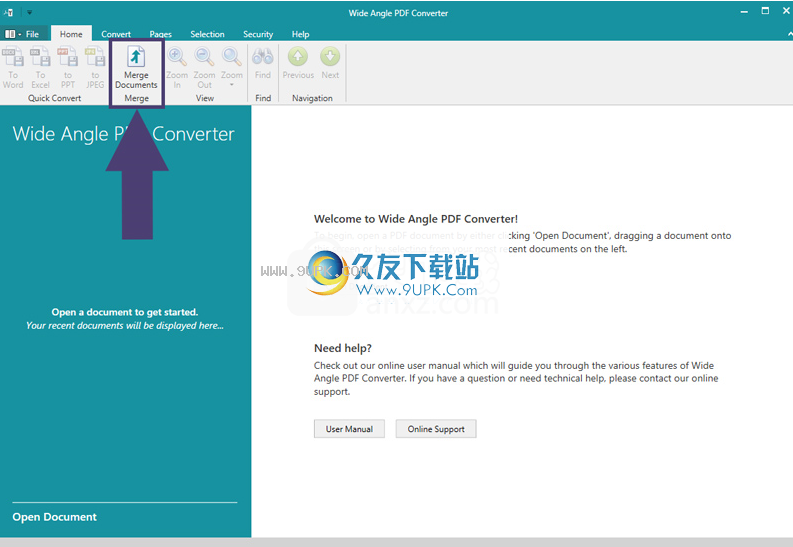793x547 pixels.
Task: Click the User Manual button
Action: click(349, 429)
